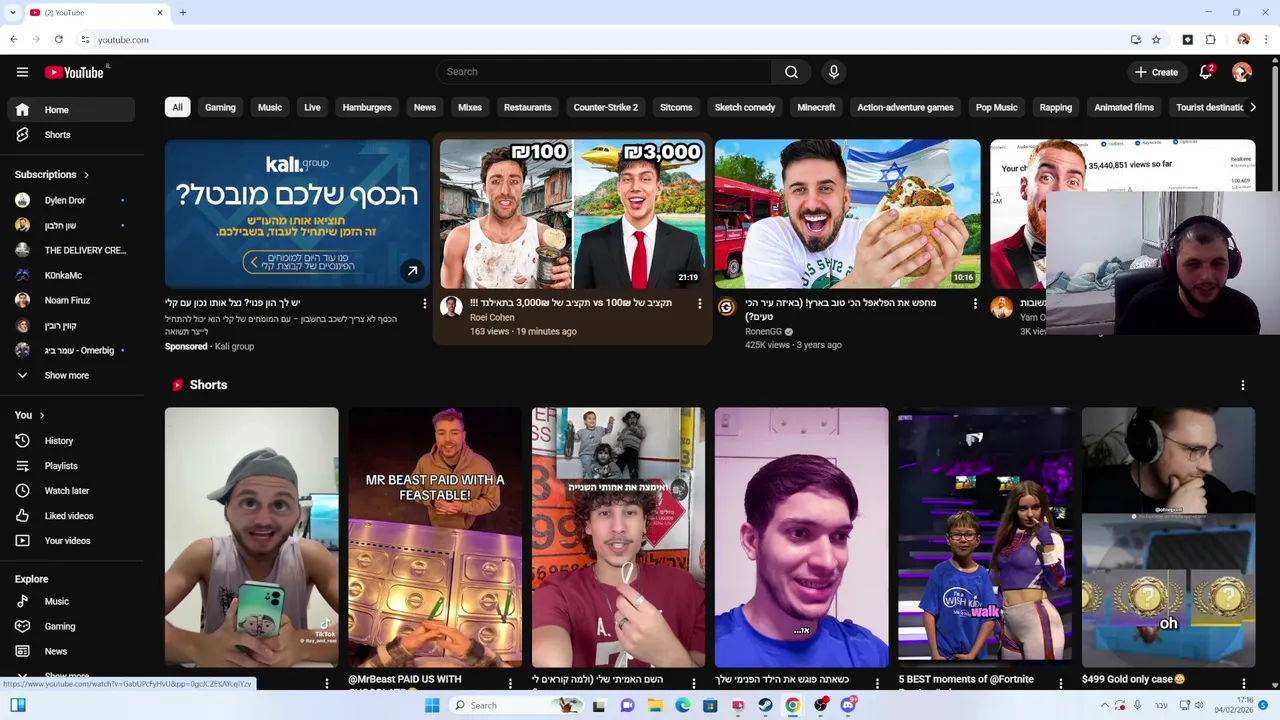Open Playlists in the sidebar
The height and width of the screenshot is (720, 1280).
70,466
